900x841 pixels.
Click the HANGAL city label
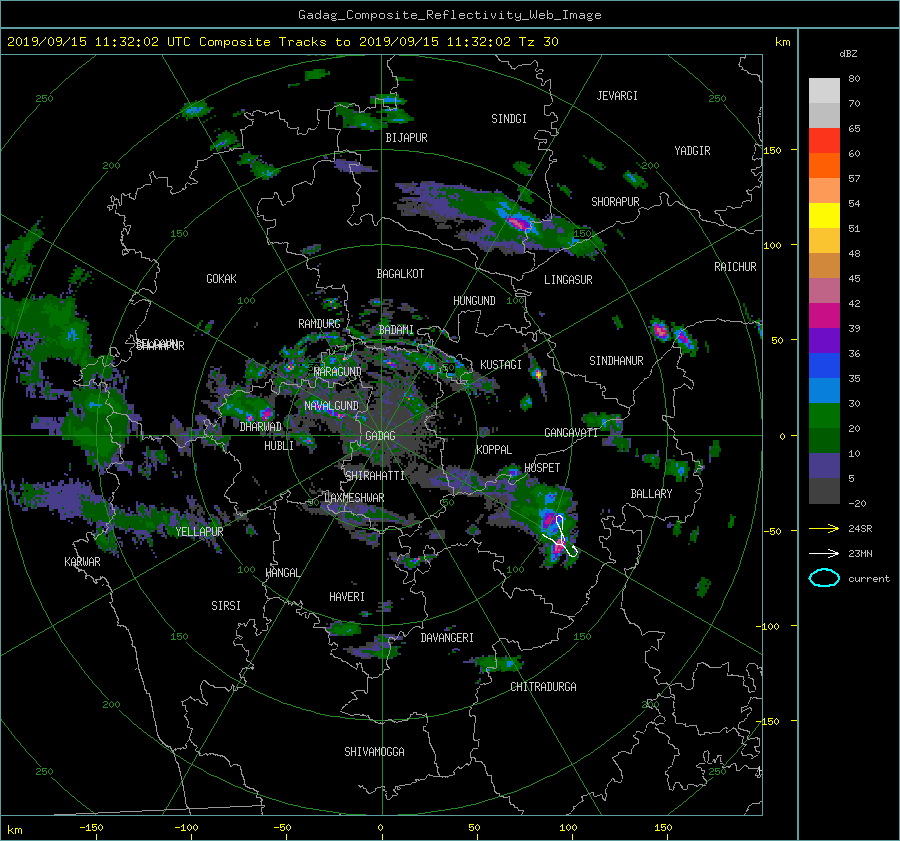283,573
